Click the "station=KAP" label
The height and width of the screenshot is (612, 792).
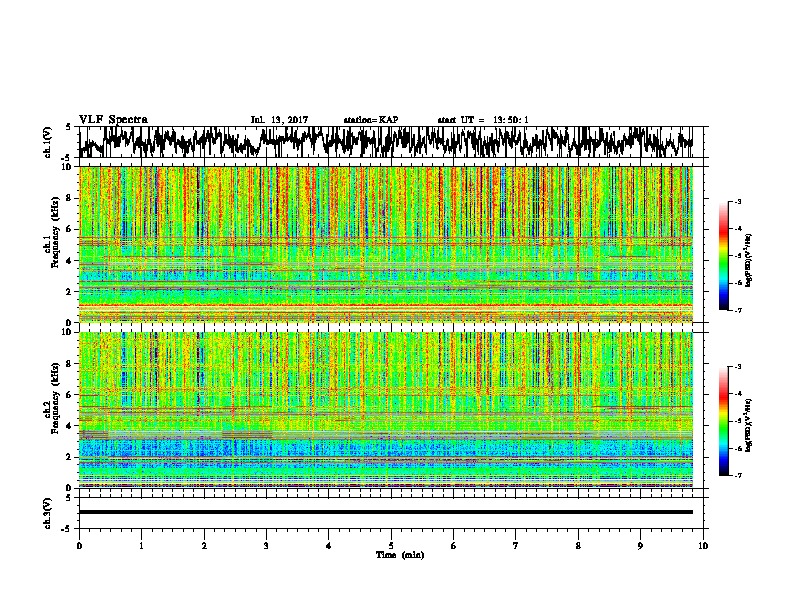371,120
